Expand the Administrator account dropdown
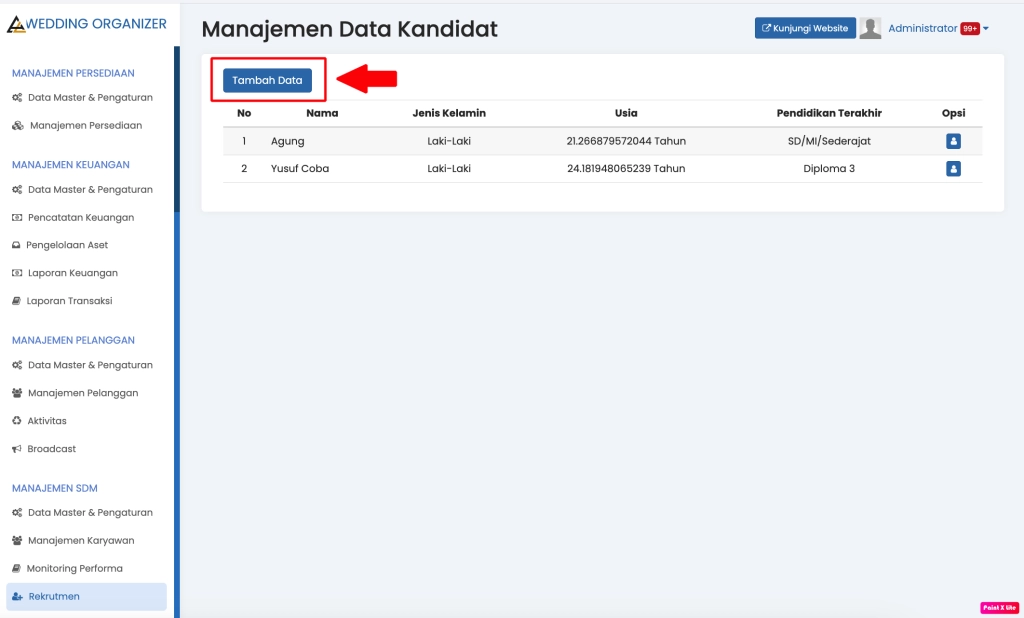This screenshot has width=1024, height=618. [x=937, y=28]
